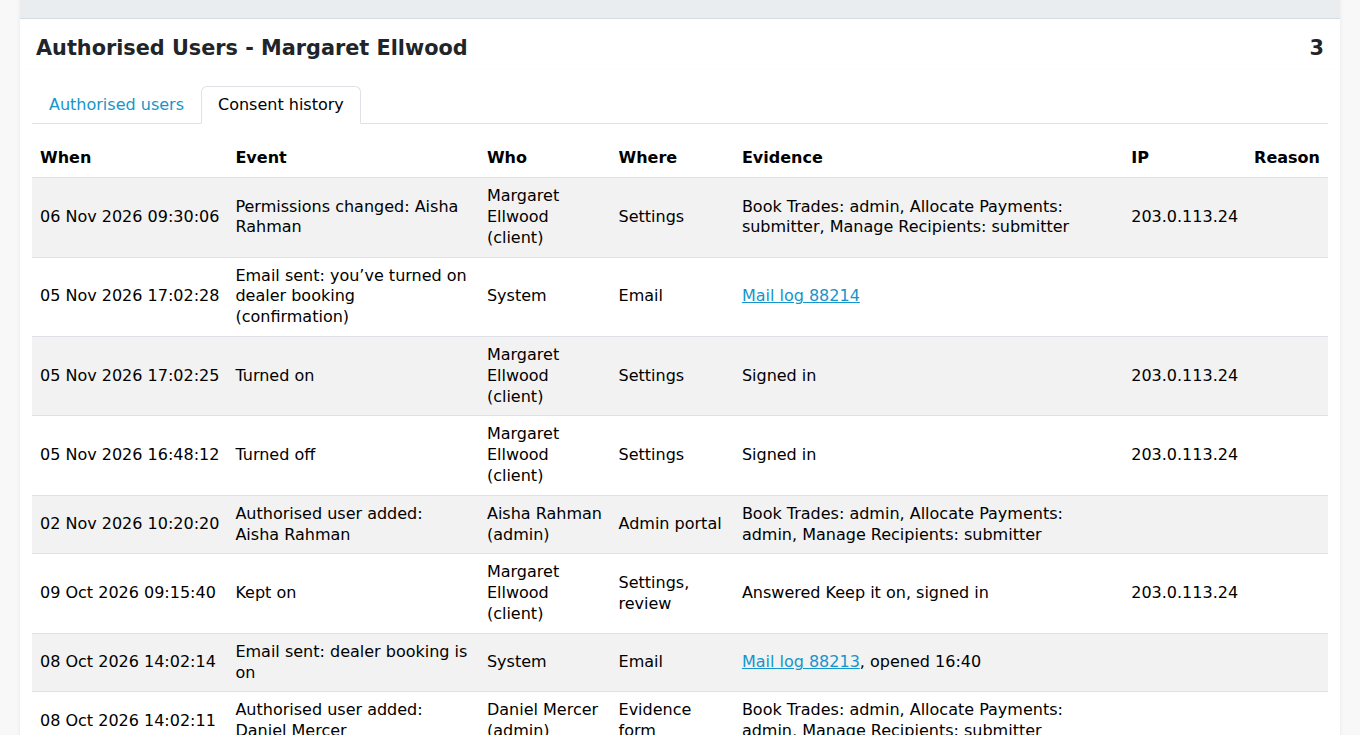Open Mail log 88214 link
1360x735 pixels.
point(801,296)
